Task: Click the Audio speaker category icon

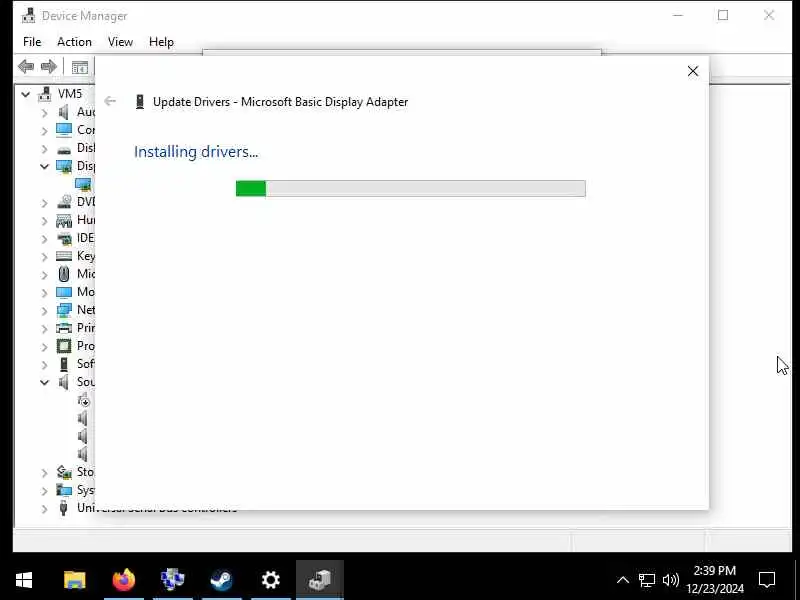Action: pos(64,112)
